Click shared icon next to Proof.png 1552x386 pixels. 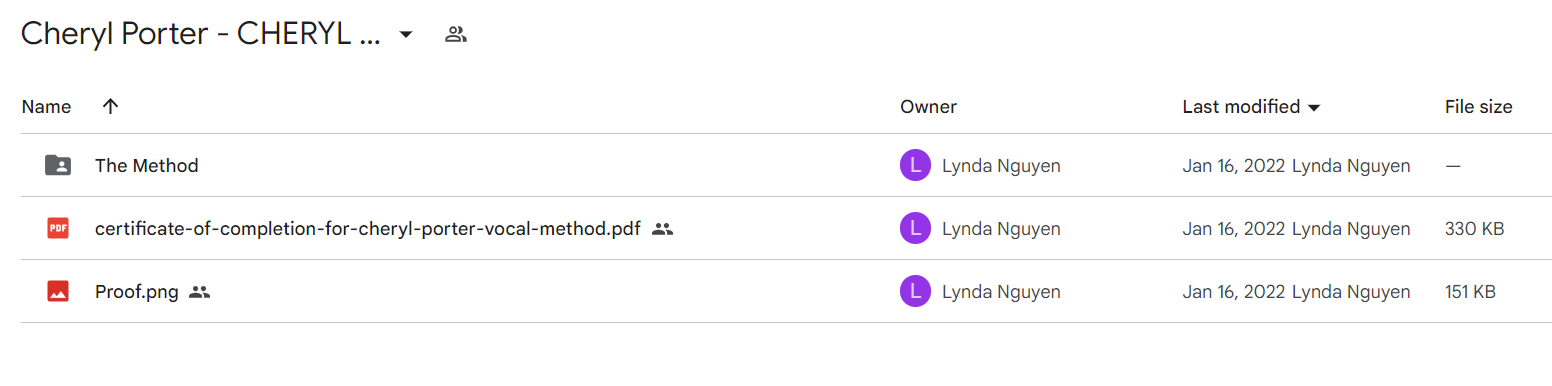tap(199, 292)
